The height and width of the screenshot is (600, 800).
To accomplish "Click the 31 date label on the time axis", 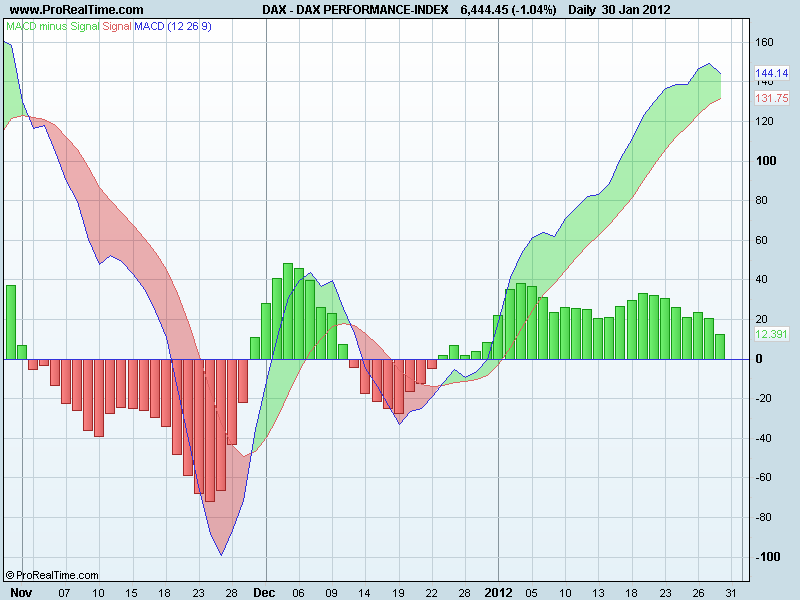I will [x=732, y=593].
